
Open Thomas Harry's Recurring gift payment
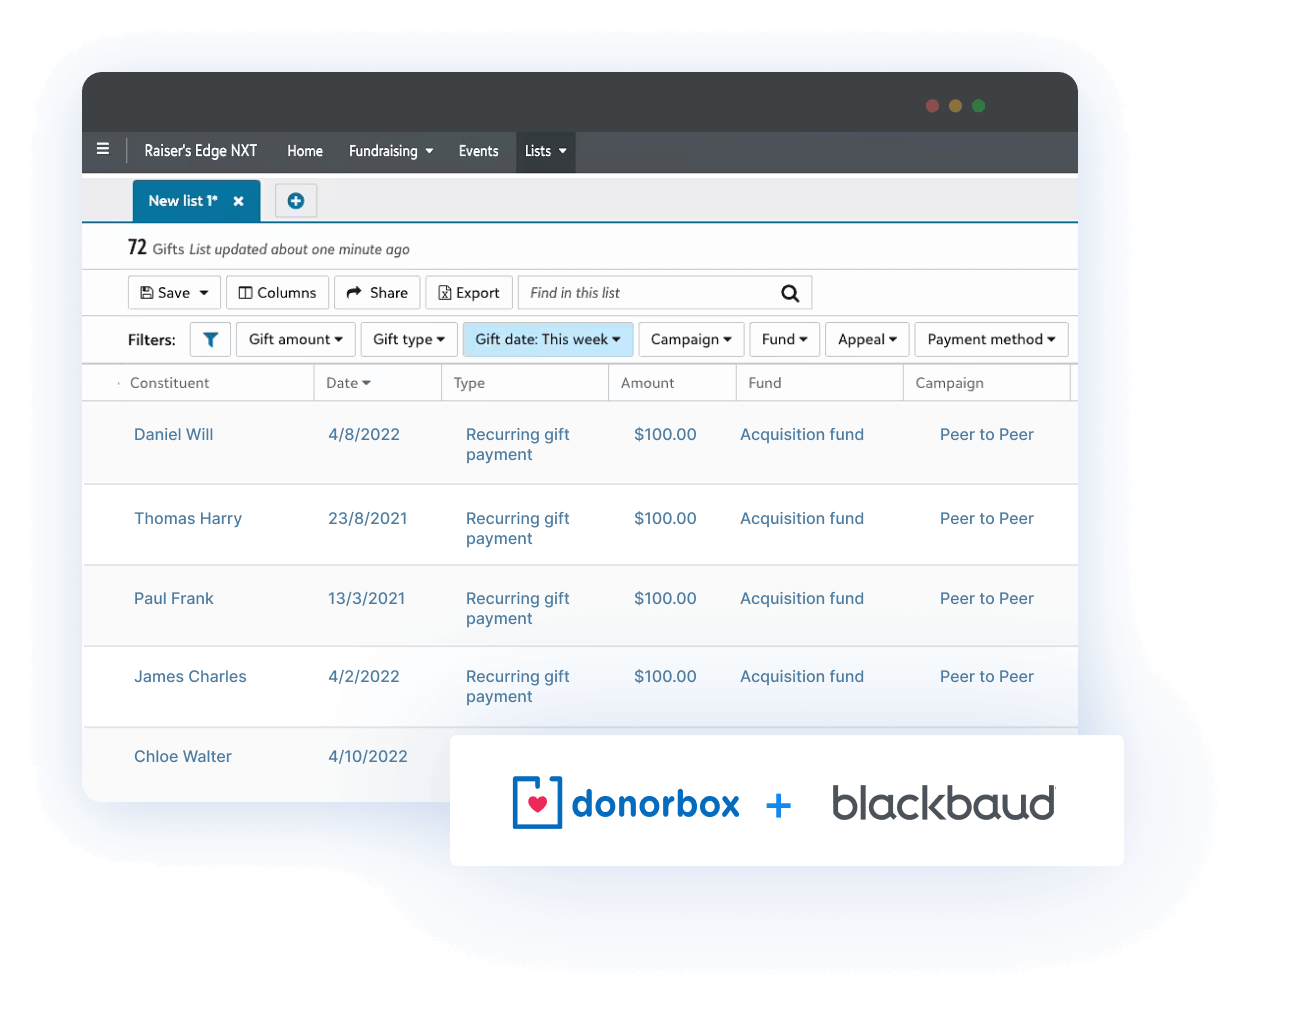click(x=517, y=529)
